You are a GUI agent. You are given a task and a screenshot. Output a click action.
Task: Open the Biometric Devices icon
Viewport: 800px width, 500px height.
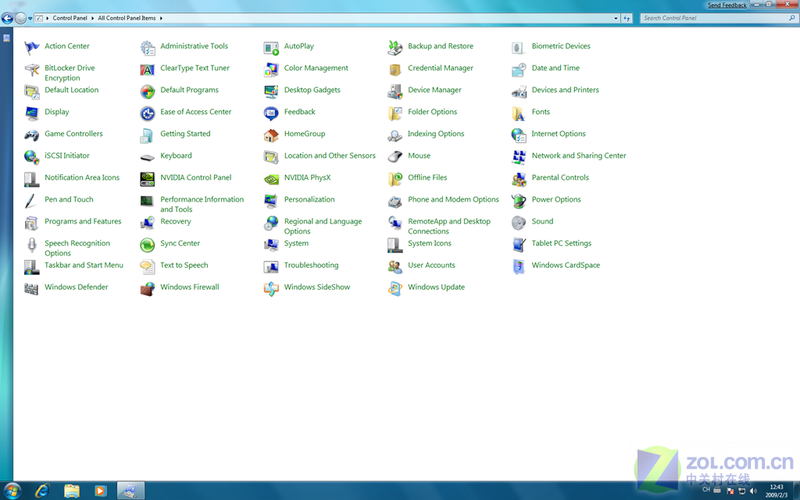click(518, 48)
